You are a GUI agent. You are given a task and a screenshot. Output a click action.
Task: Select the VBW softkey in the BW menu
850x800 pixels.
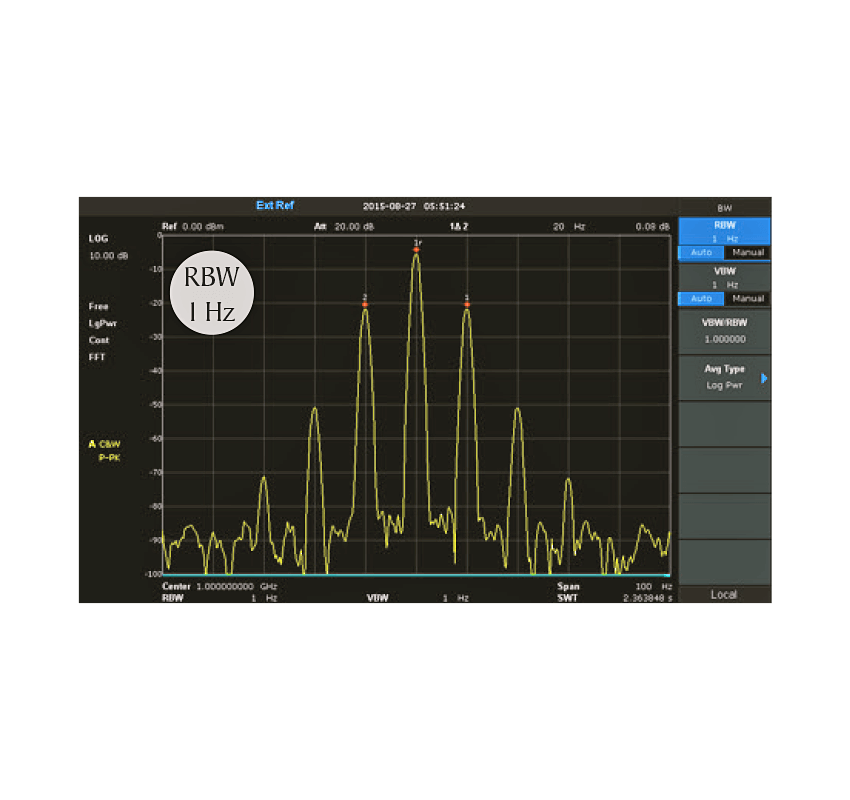724,278
